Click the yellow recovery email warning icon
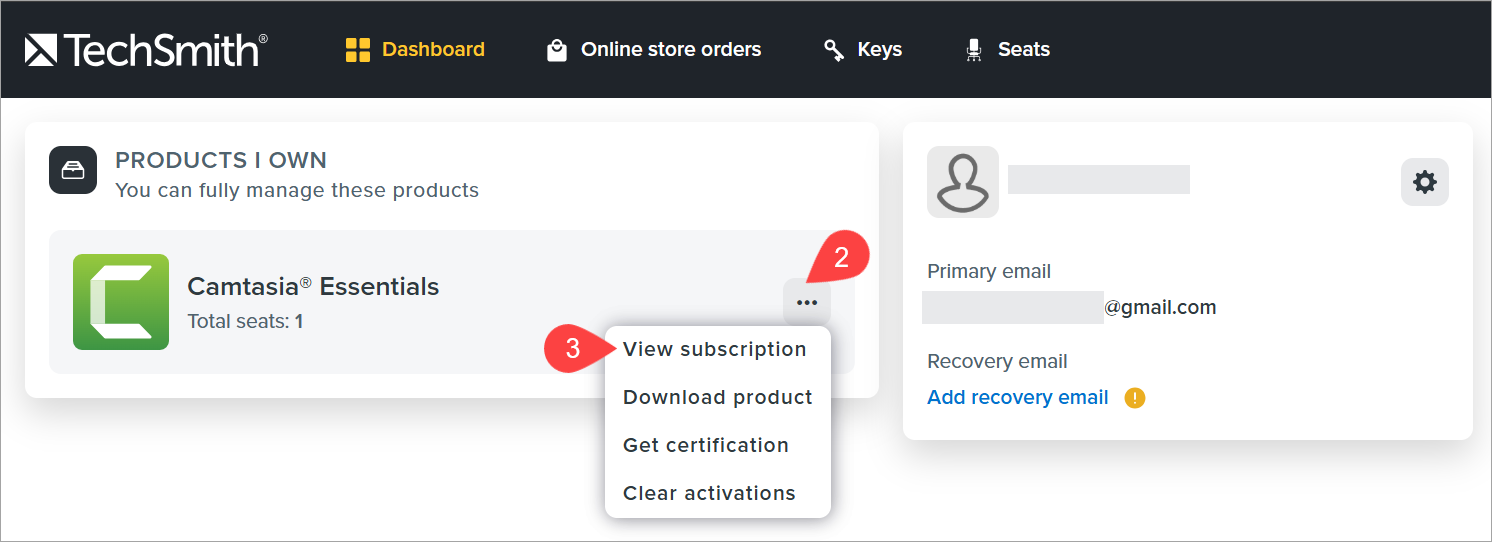Viewport: 1492px width, 542px height. click(1135, 398)
